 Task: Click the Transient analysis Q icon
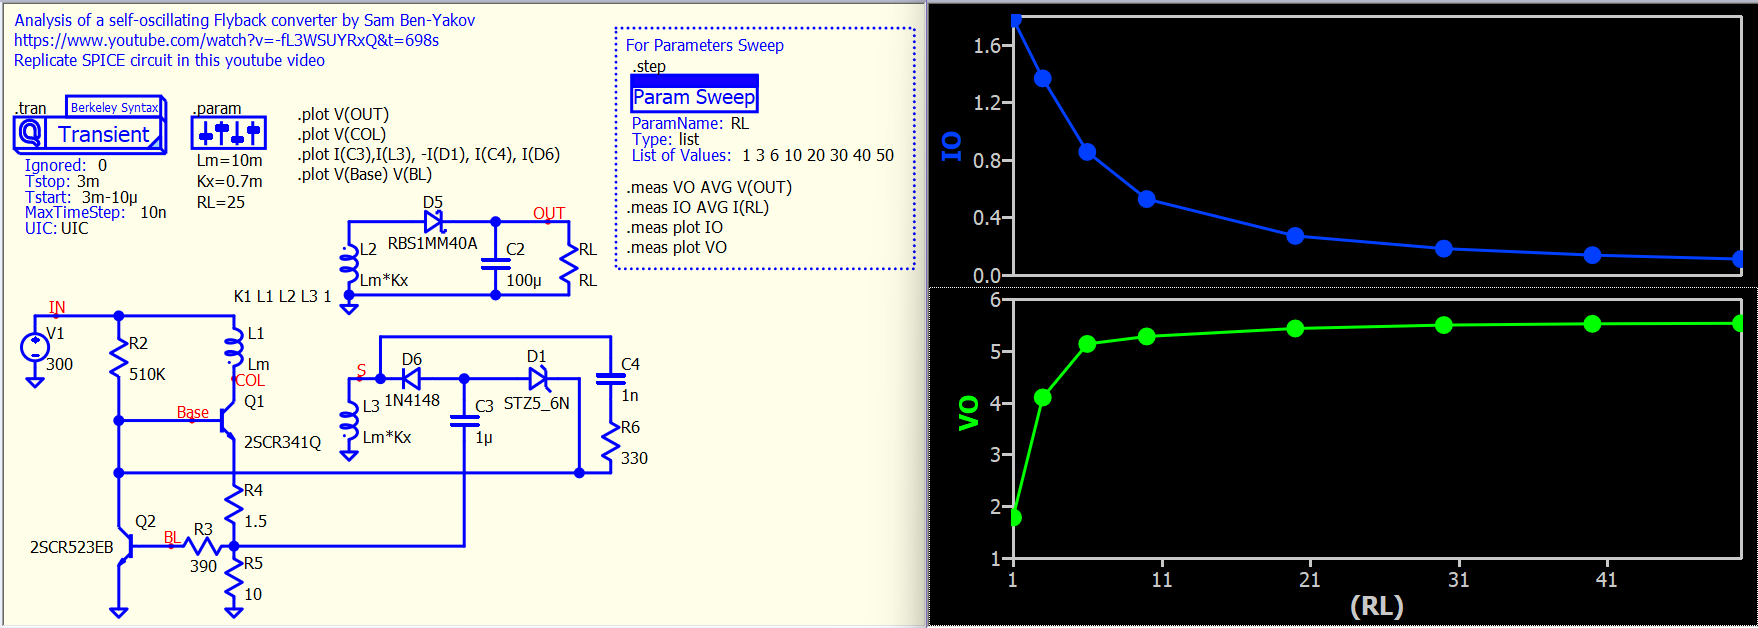click(x=31, y=133)
